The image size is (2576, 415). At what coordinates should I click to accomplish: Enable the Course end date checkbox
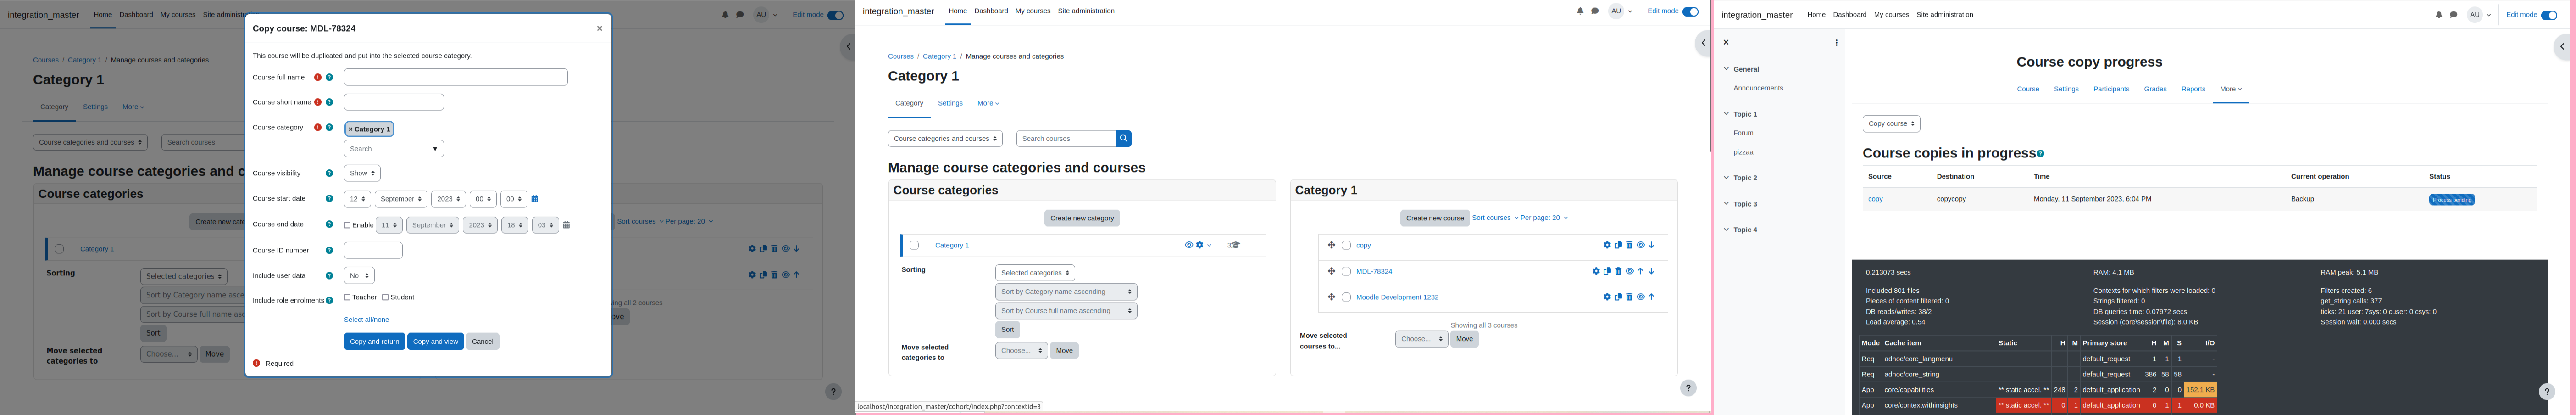pyautogui.click(x=347, y=225)
